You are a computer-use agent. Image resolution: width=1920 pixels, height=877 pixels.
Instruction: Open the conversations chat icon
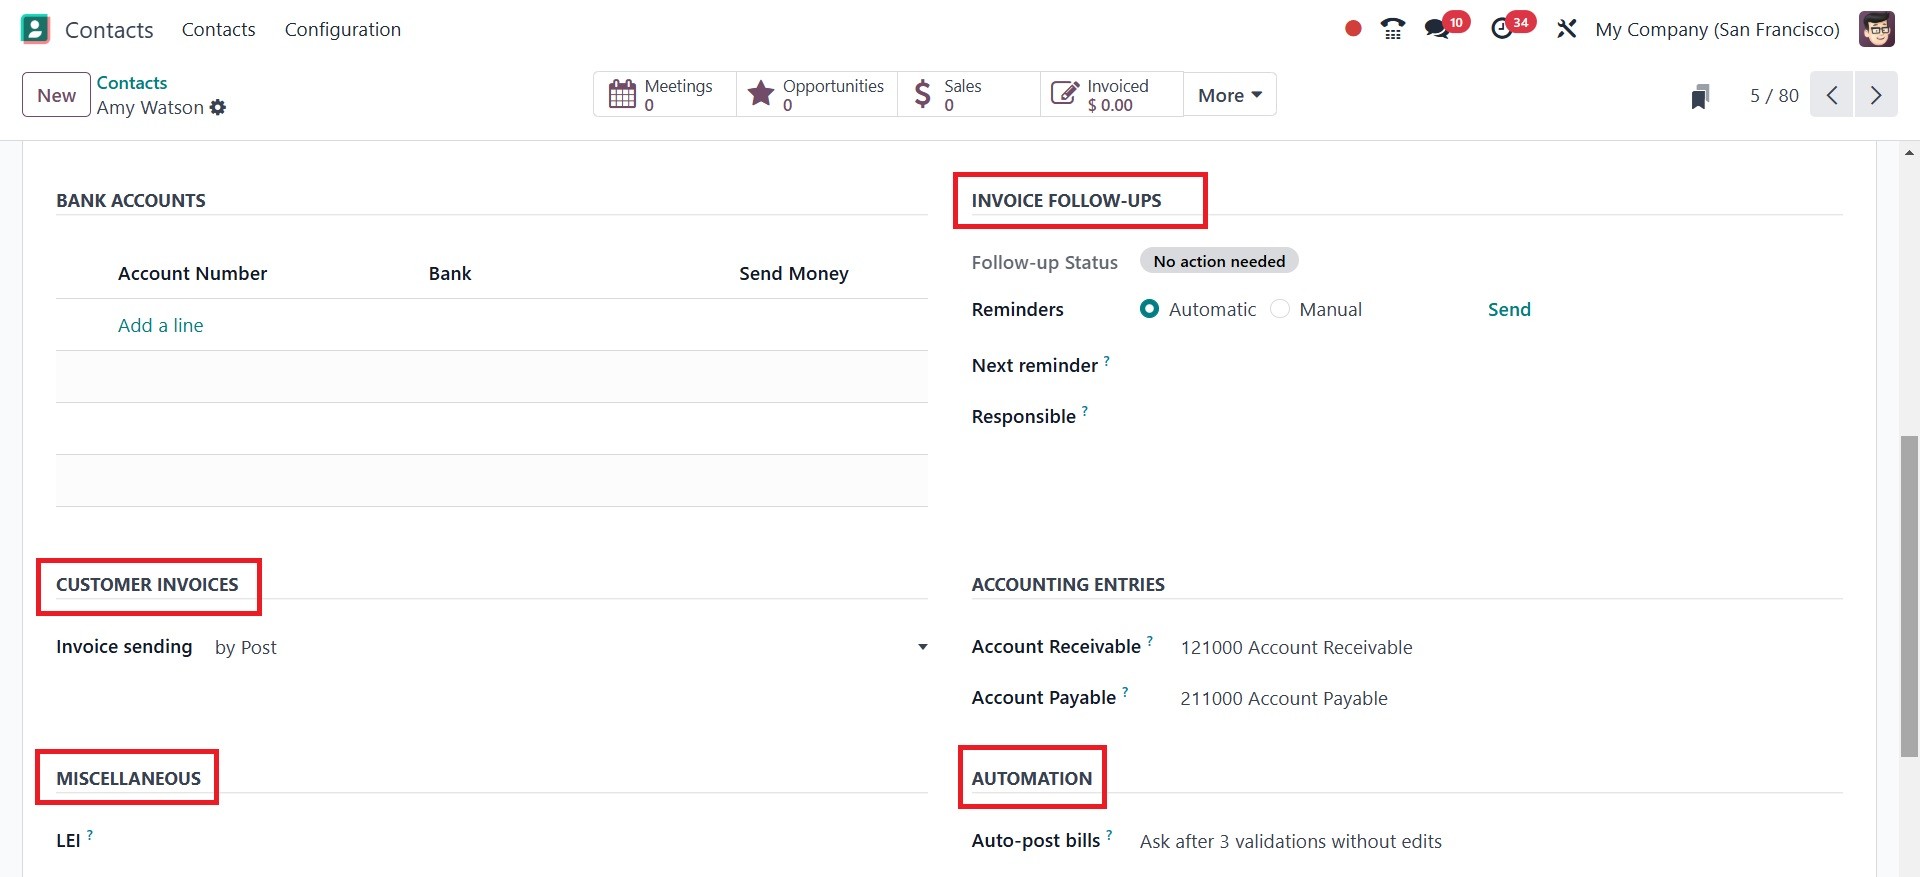point(1437,29)
